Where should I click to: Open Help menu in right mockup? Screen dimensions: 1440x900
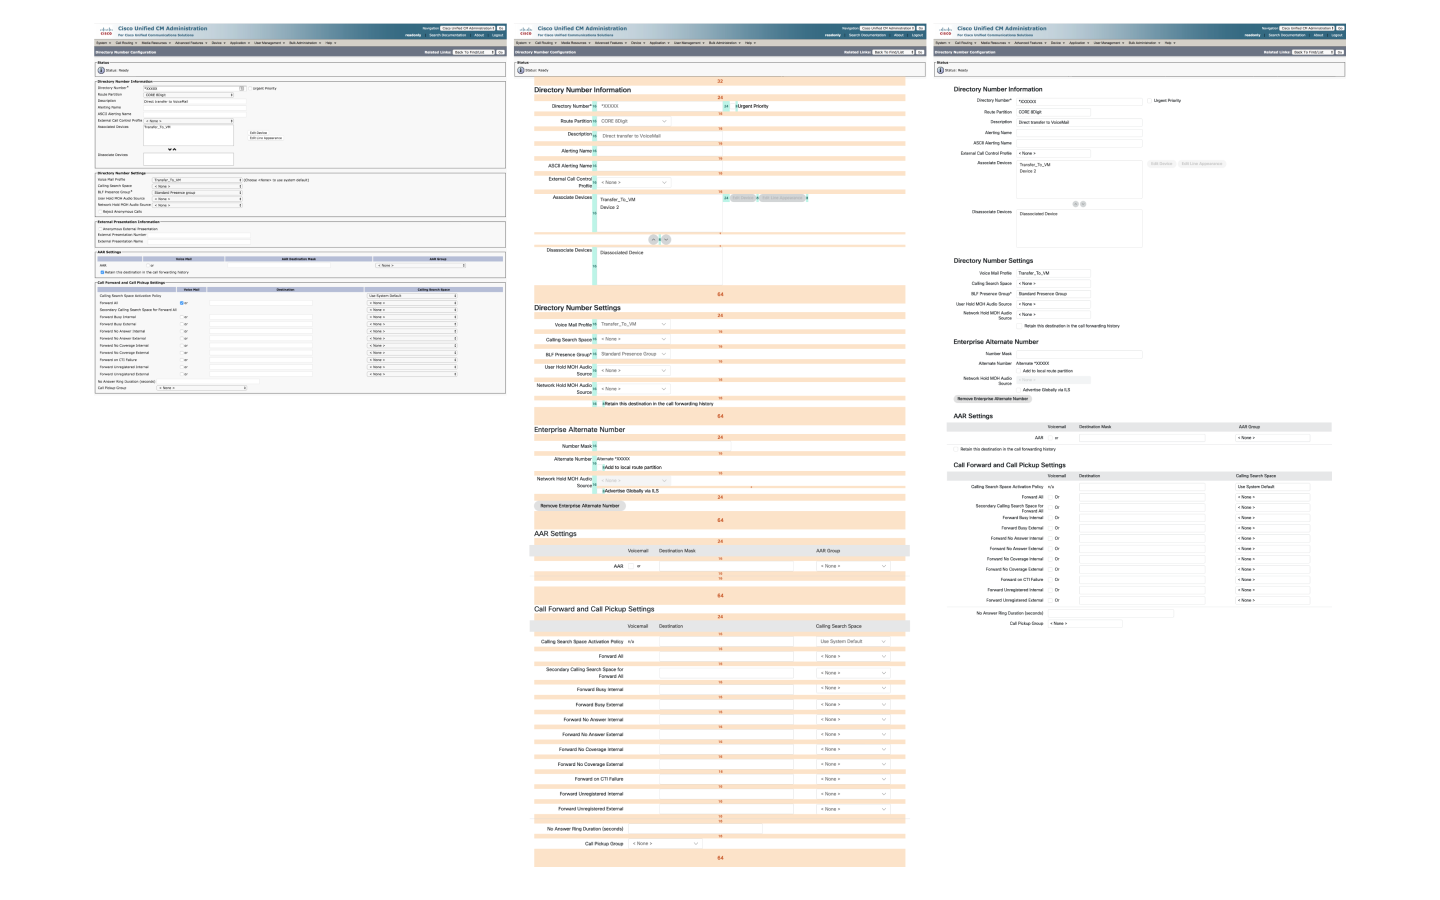1170,43
